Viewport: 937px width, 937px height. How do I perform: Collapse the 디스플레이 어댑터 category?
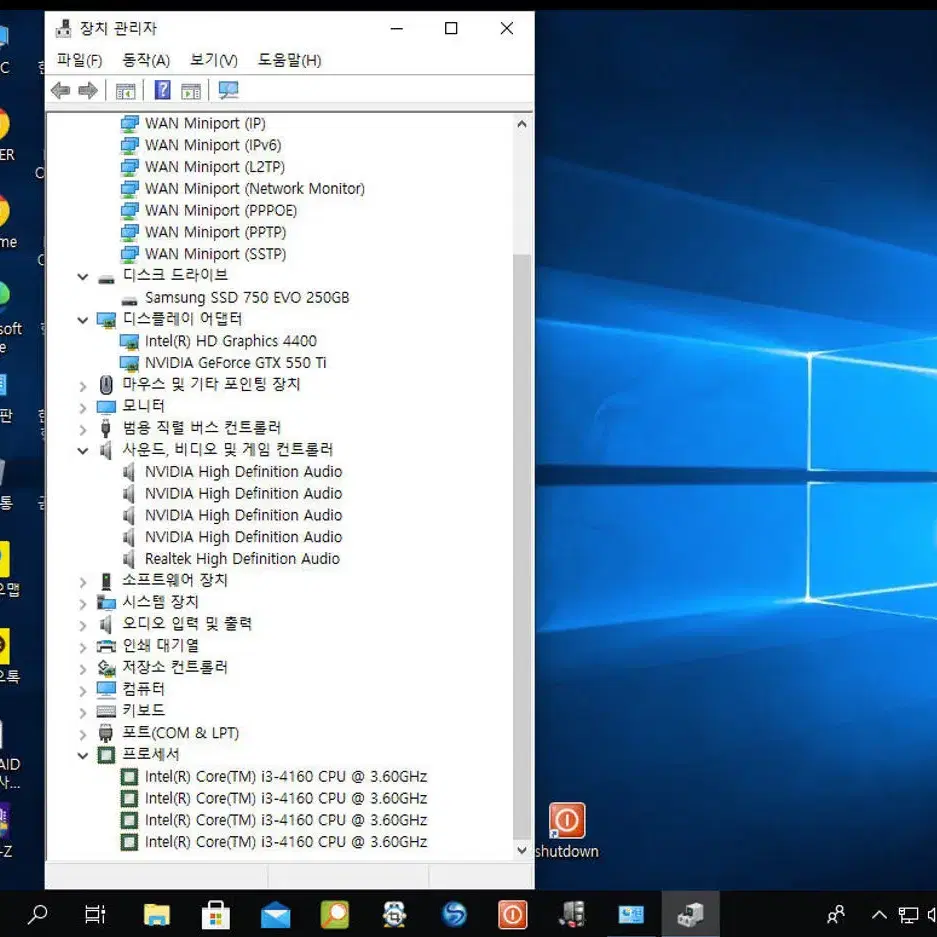[82, 320]
